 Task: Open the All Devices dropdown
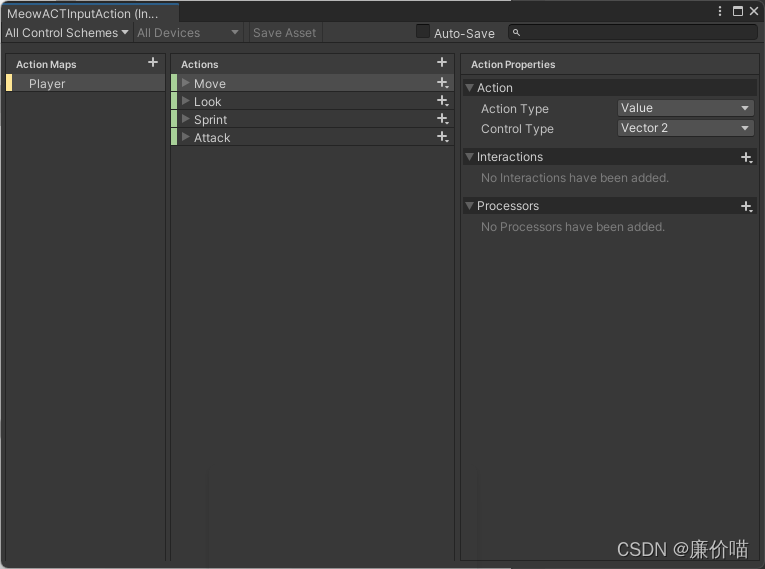pyautogui.click(x=188, y=33)
